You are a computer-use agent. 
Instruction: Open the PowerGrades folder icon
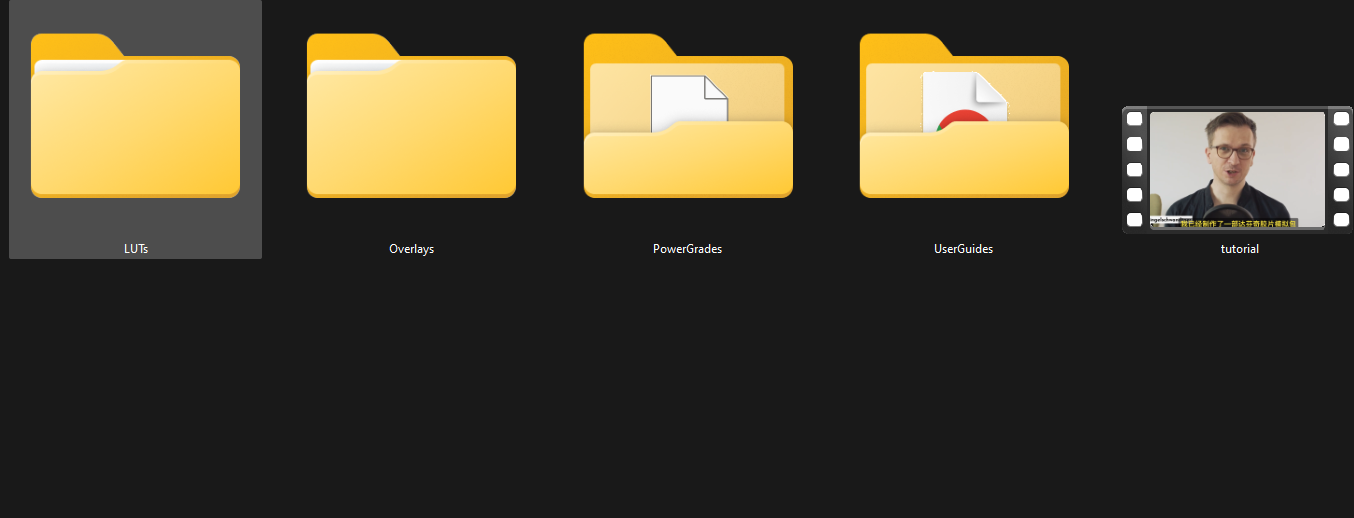point(688,150)
